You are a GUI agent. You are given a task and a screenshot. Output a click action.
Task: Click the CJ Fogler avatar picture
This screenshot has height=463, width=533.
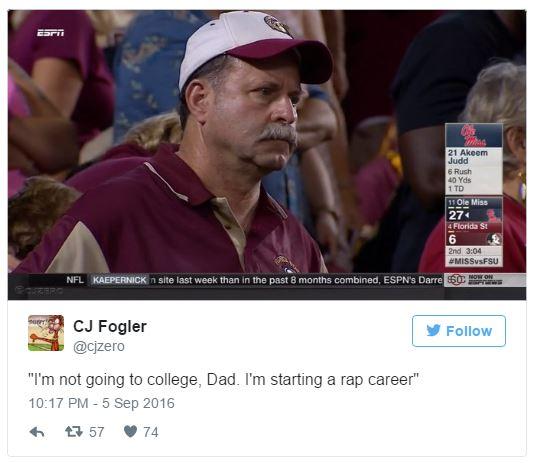[46, 333]
